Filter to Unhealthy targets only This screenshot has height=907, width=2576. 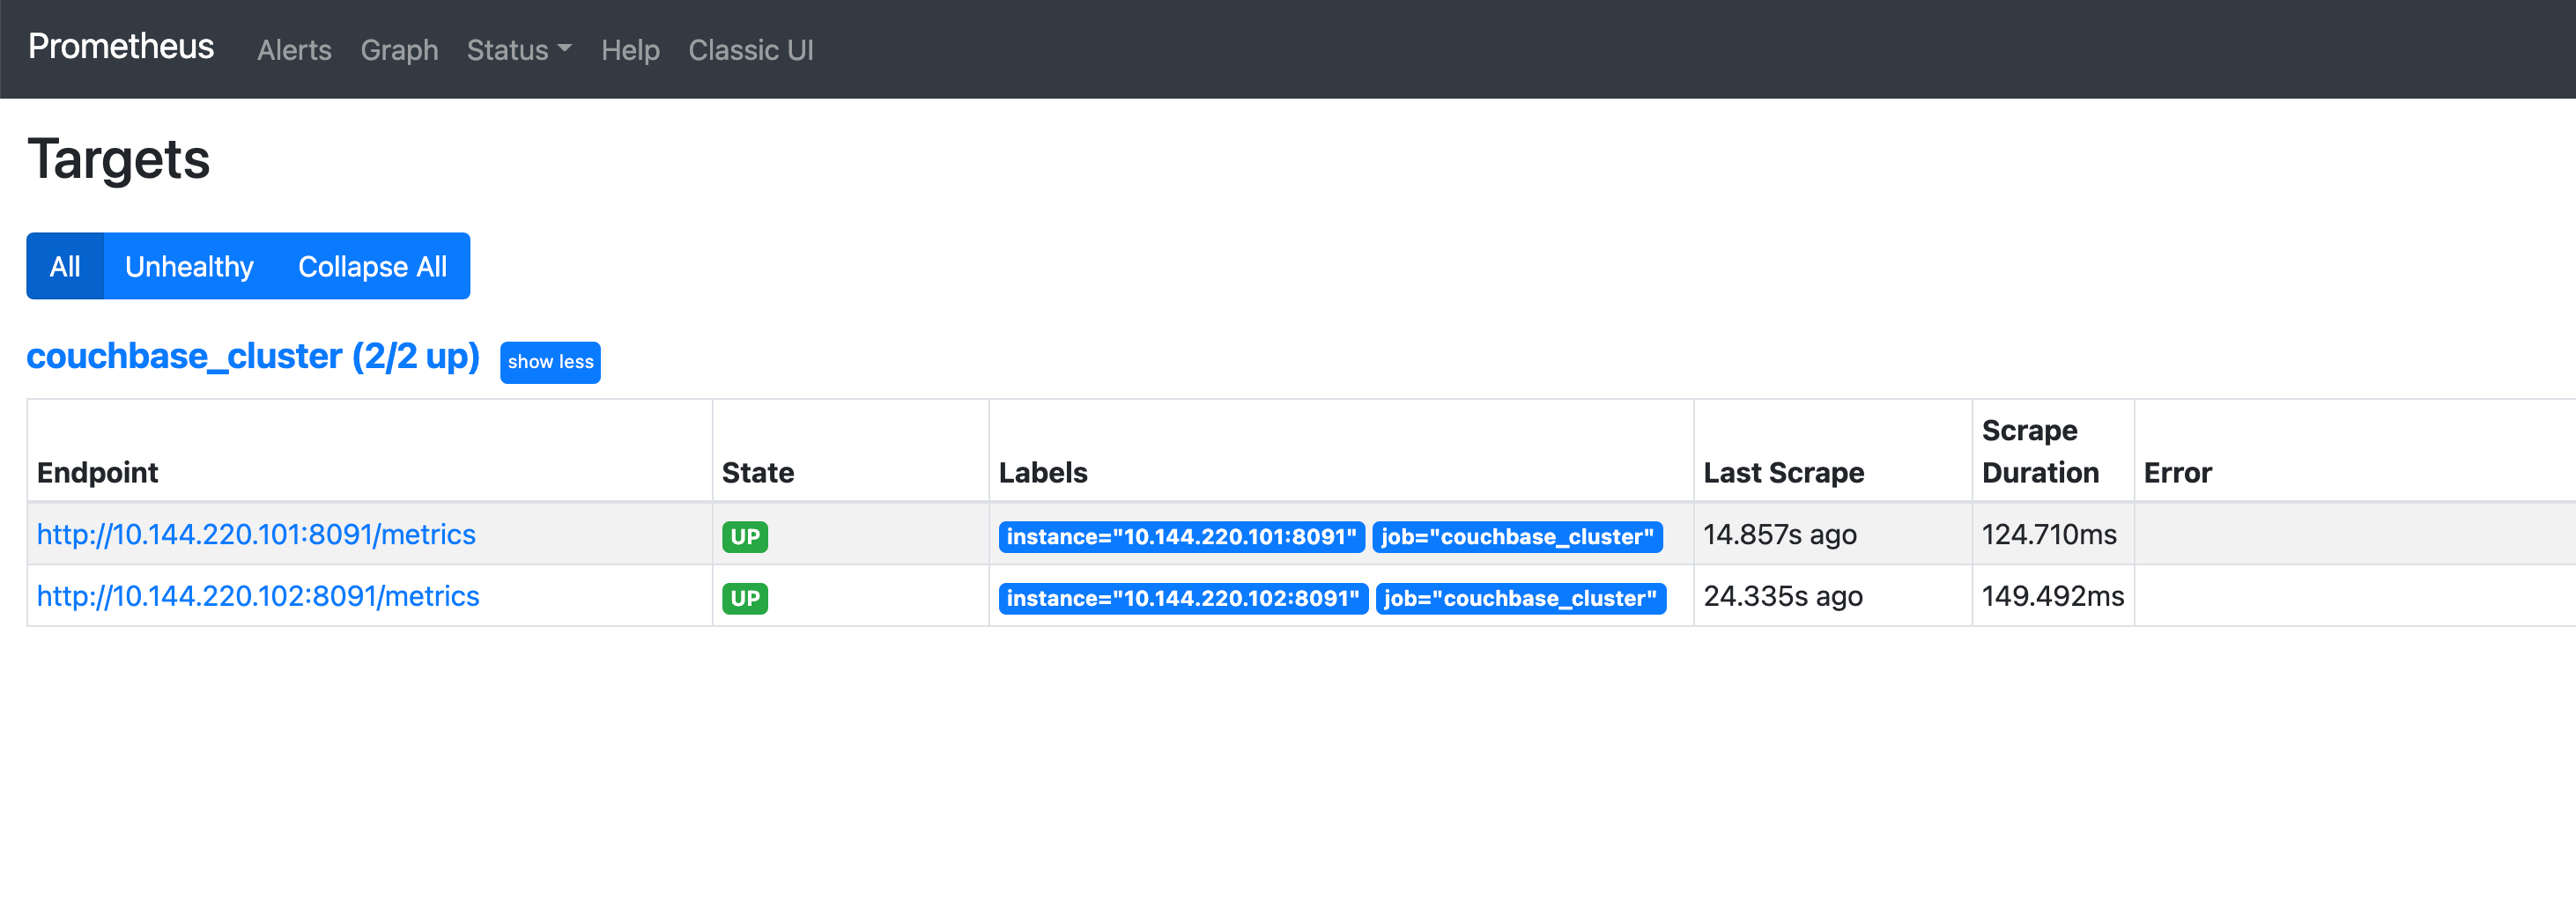click(189, 266)
